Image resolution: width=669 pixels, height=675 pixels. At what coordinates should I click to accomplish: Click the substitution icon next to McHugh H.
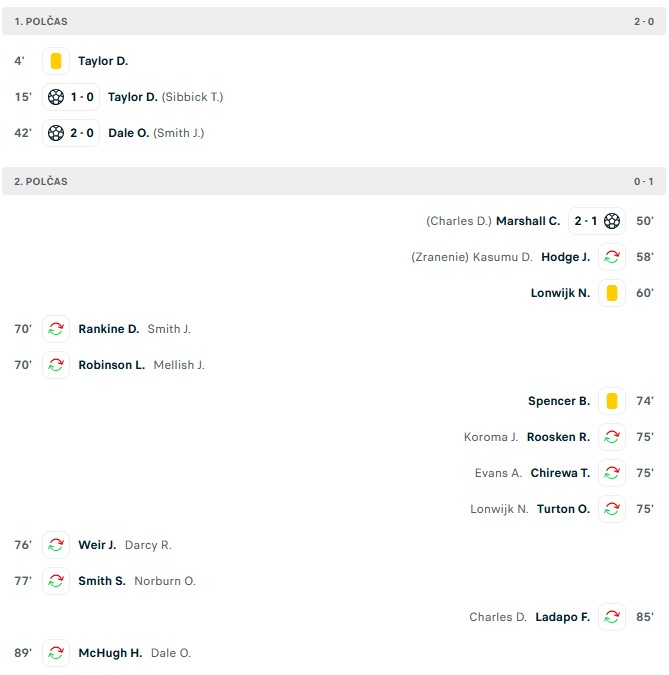click(56, 653)
